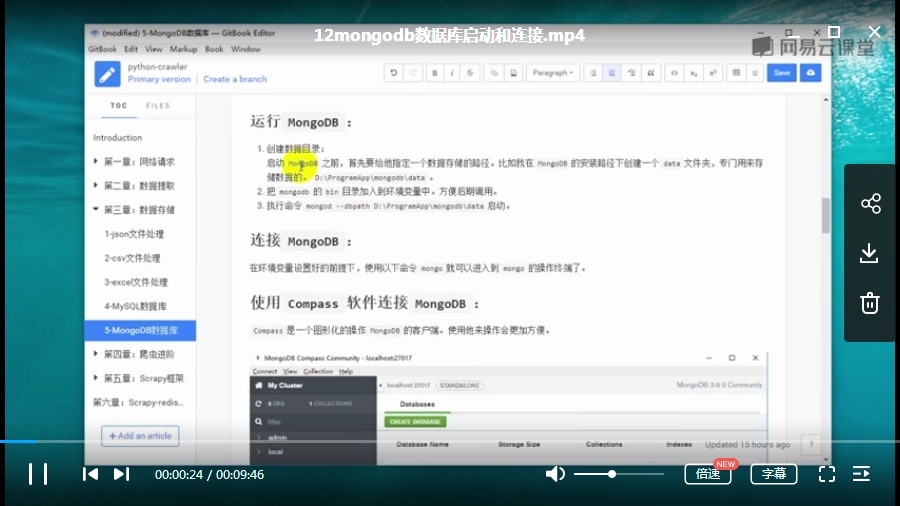Open the Markup menu

(x=183, y=49)
